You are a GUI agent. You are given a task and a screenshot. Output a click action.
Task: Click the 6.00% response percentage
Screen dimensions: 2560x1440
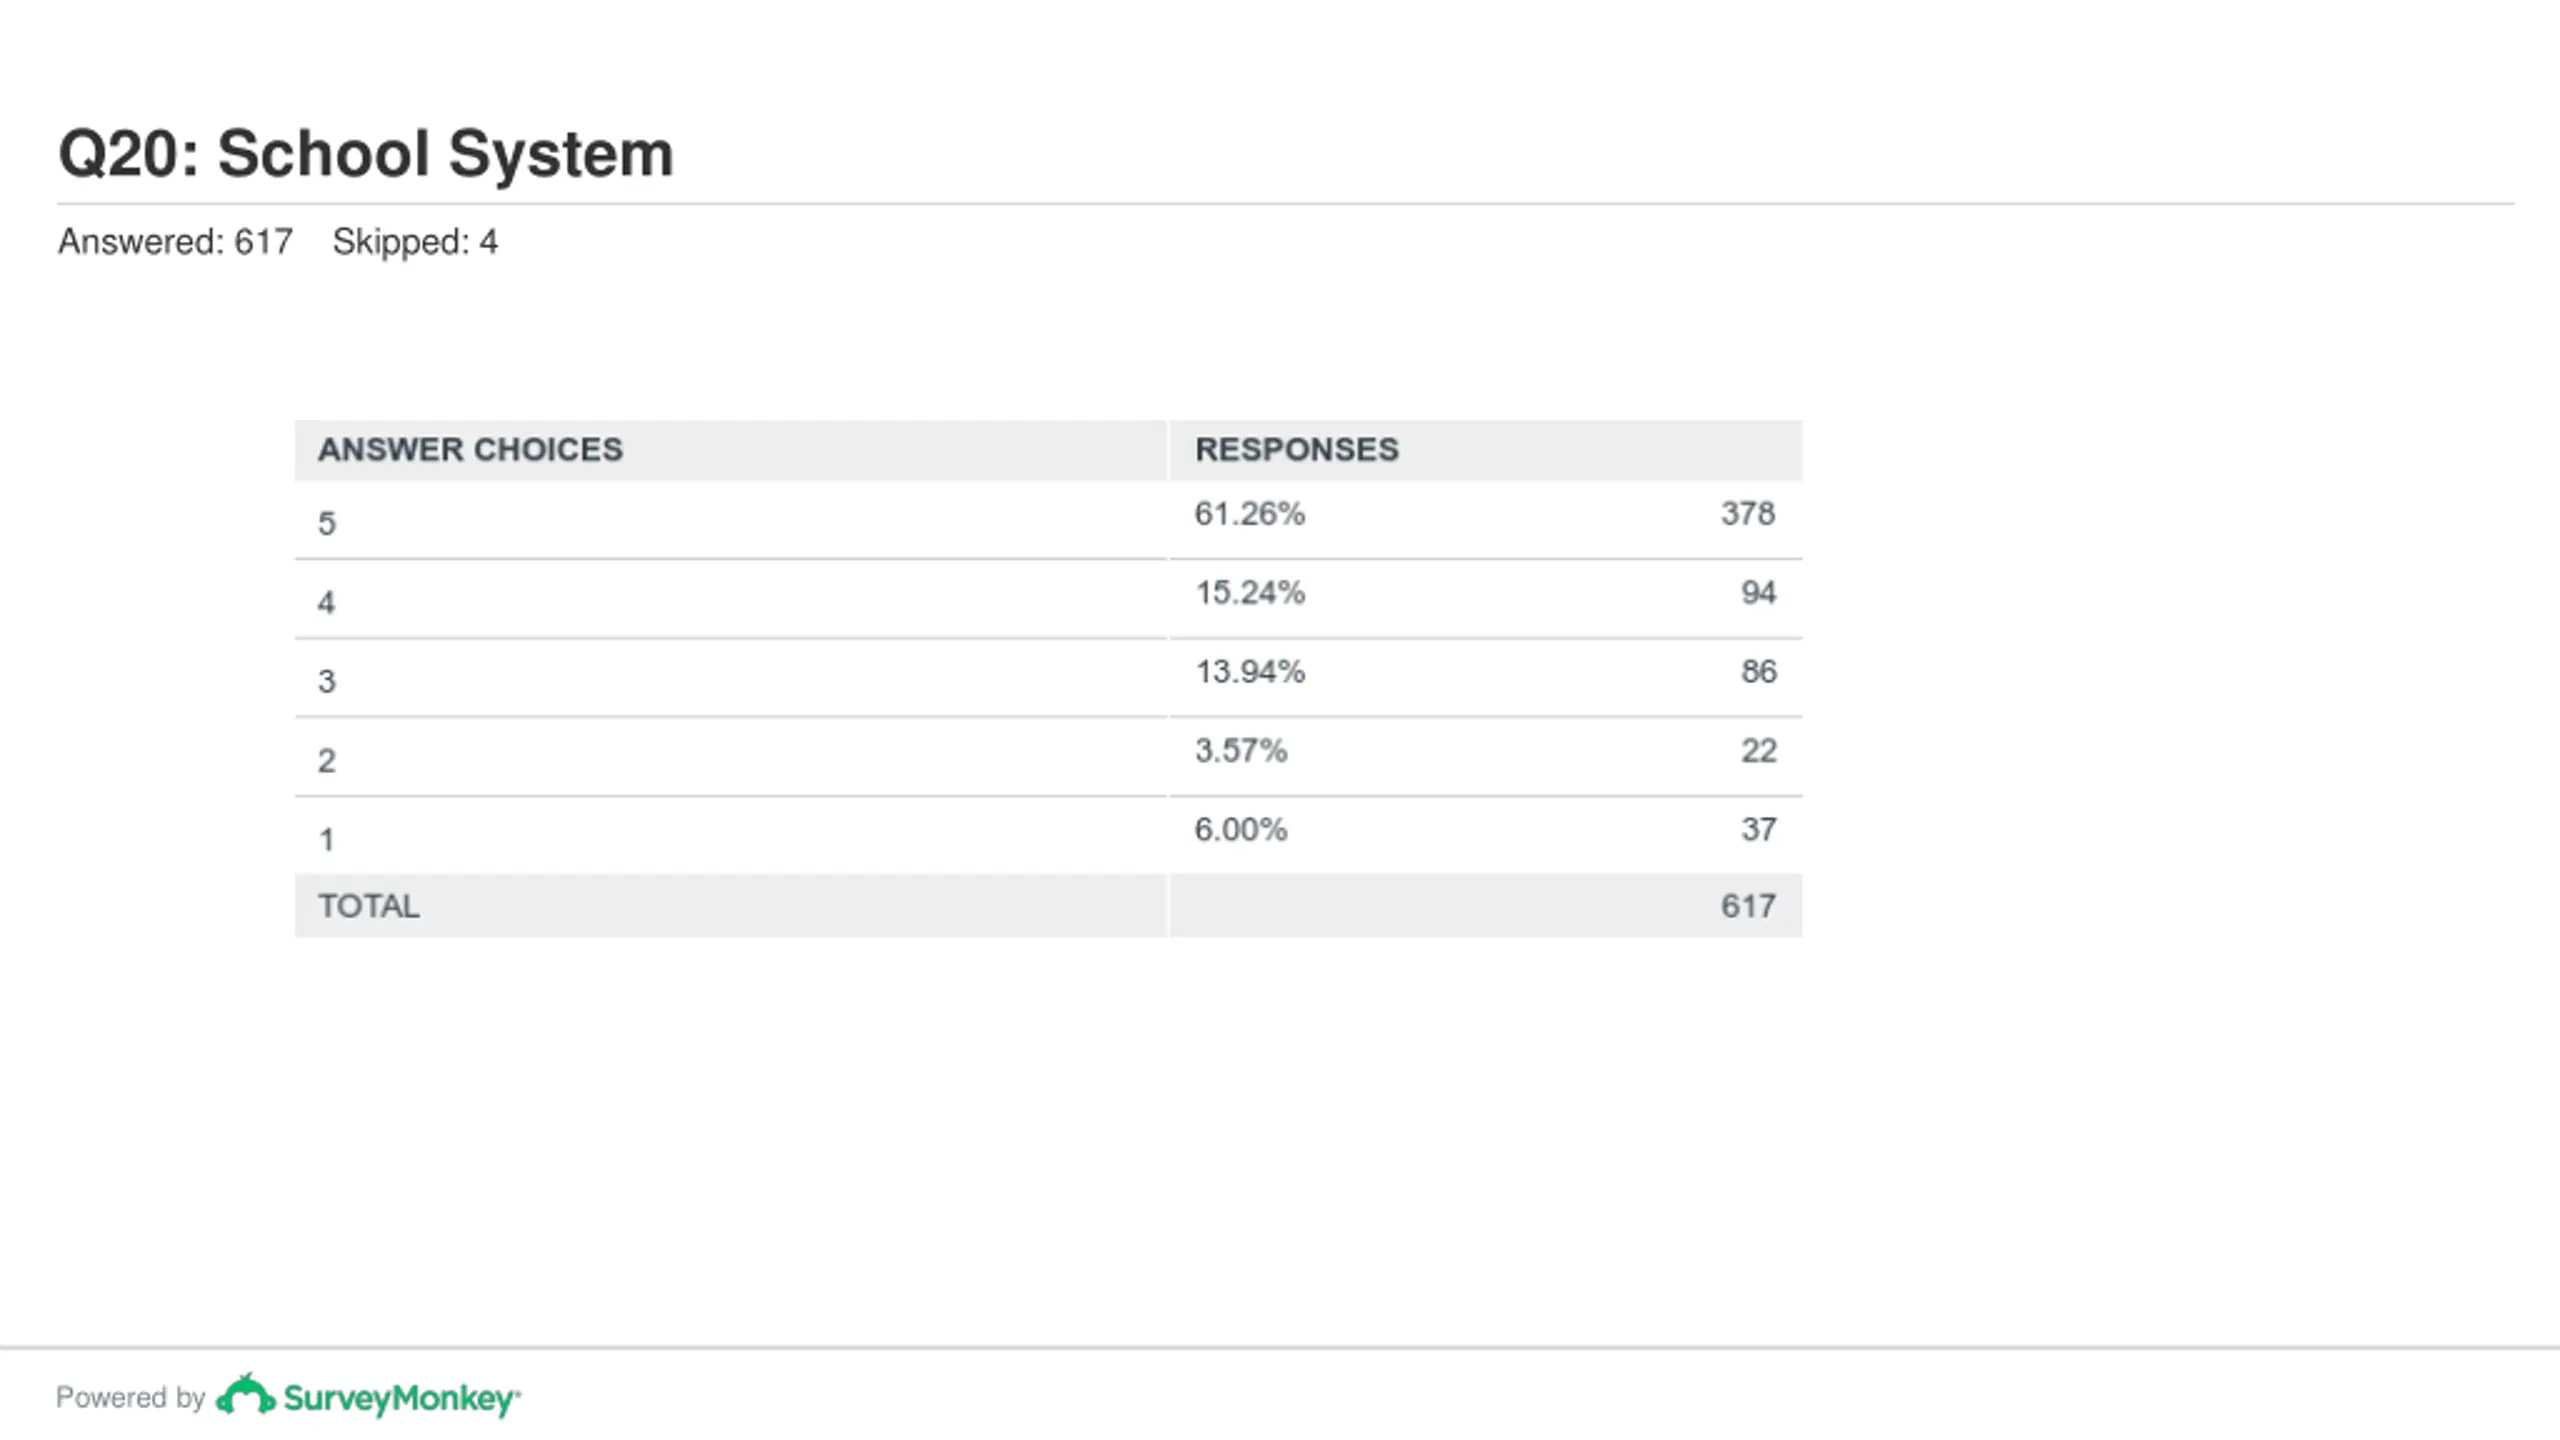coord(1241,830)
